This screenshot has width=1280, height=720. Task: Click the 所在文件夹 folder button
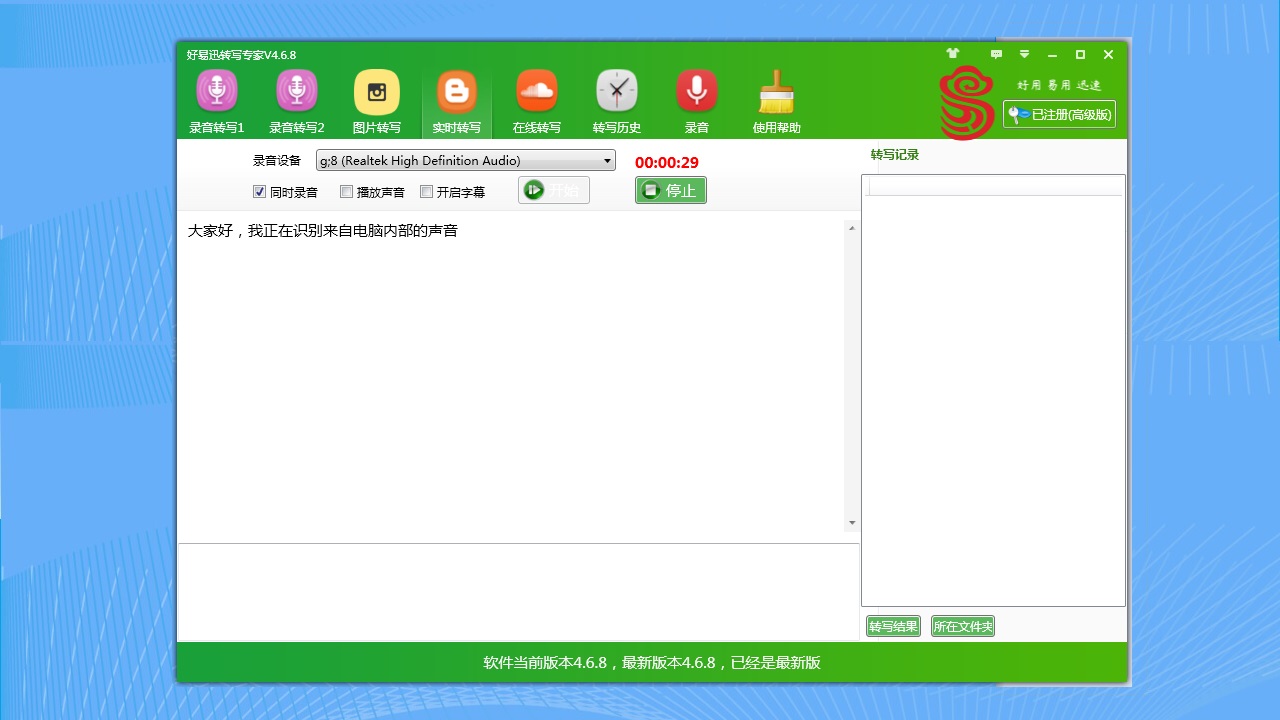[x=962, y=625]
